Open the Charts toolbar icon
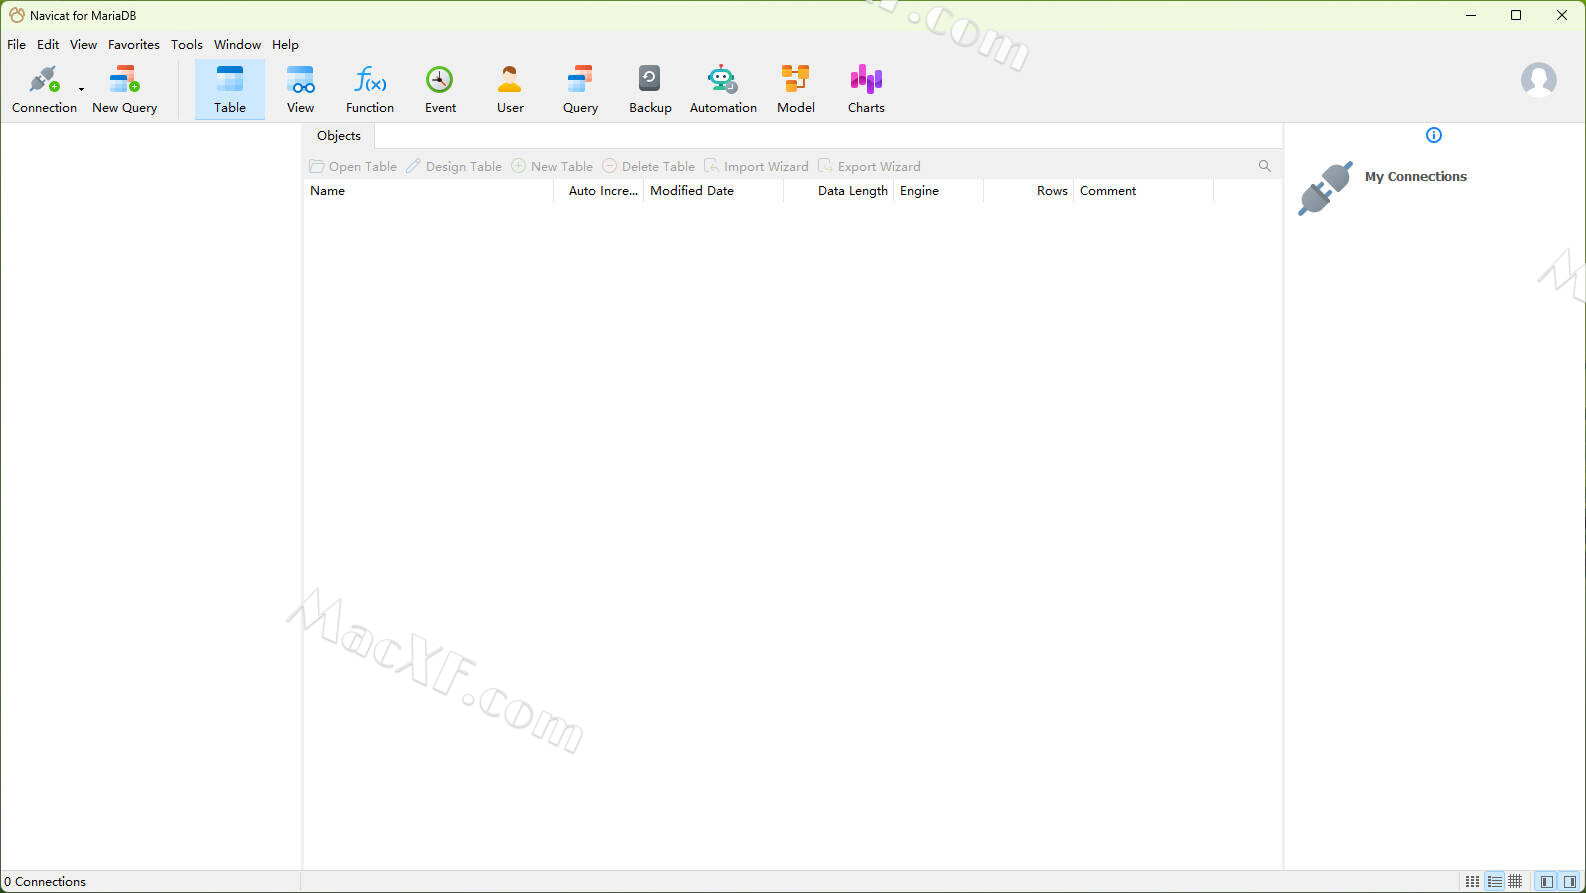1586x893 pixels. (866, 80)
